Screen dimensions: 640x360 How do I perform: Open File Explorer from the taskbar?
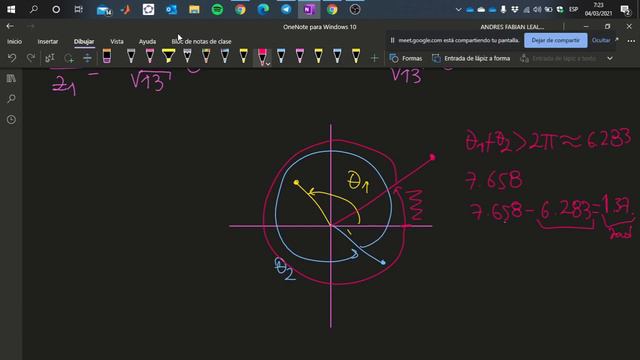194,9
